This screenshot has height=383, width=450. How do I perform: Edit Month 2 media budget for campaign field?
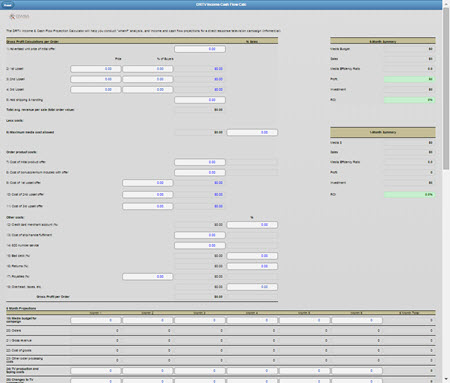click(148, 320)
